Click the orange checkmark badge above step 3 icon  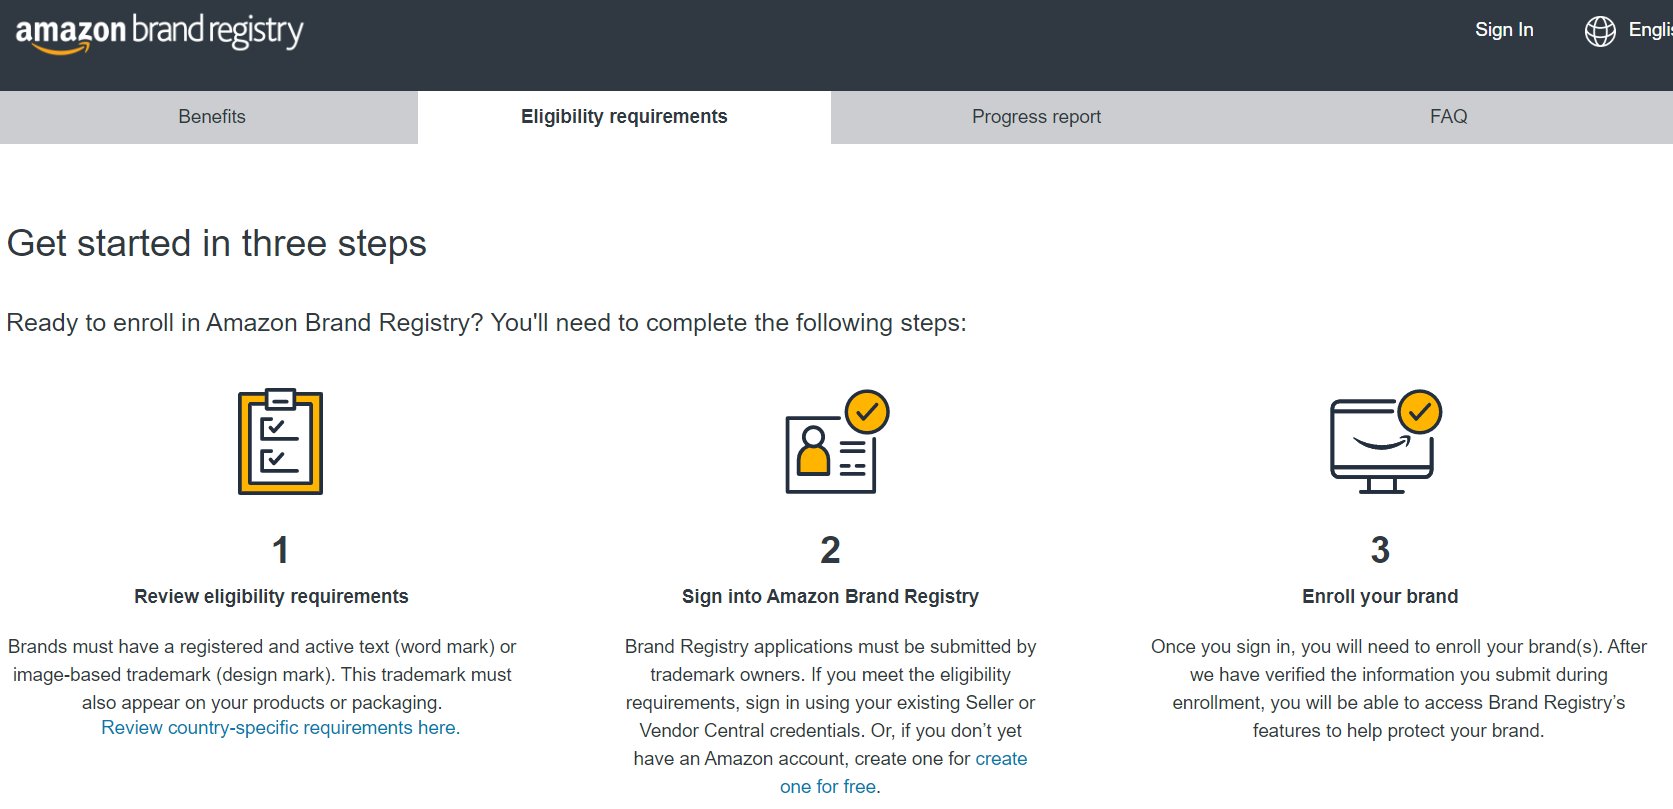(1420, 410)
